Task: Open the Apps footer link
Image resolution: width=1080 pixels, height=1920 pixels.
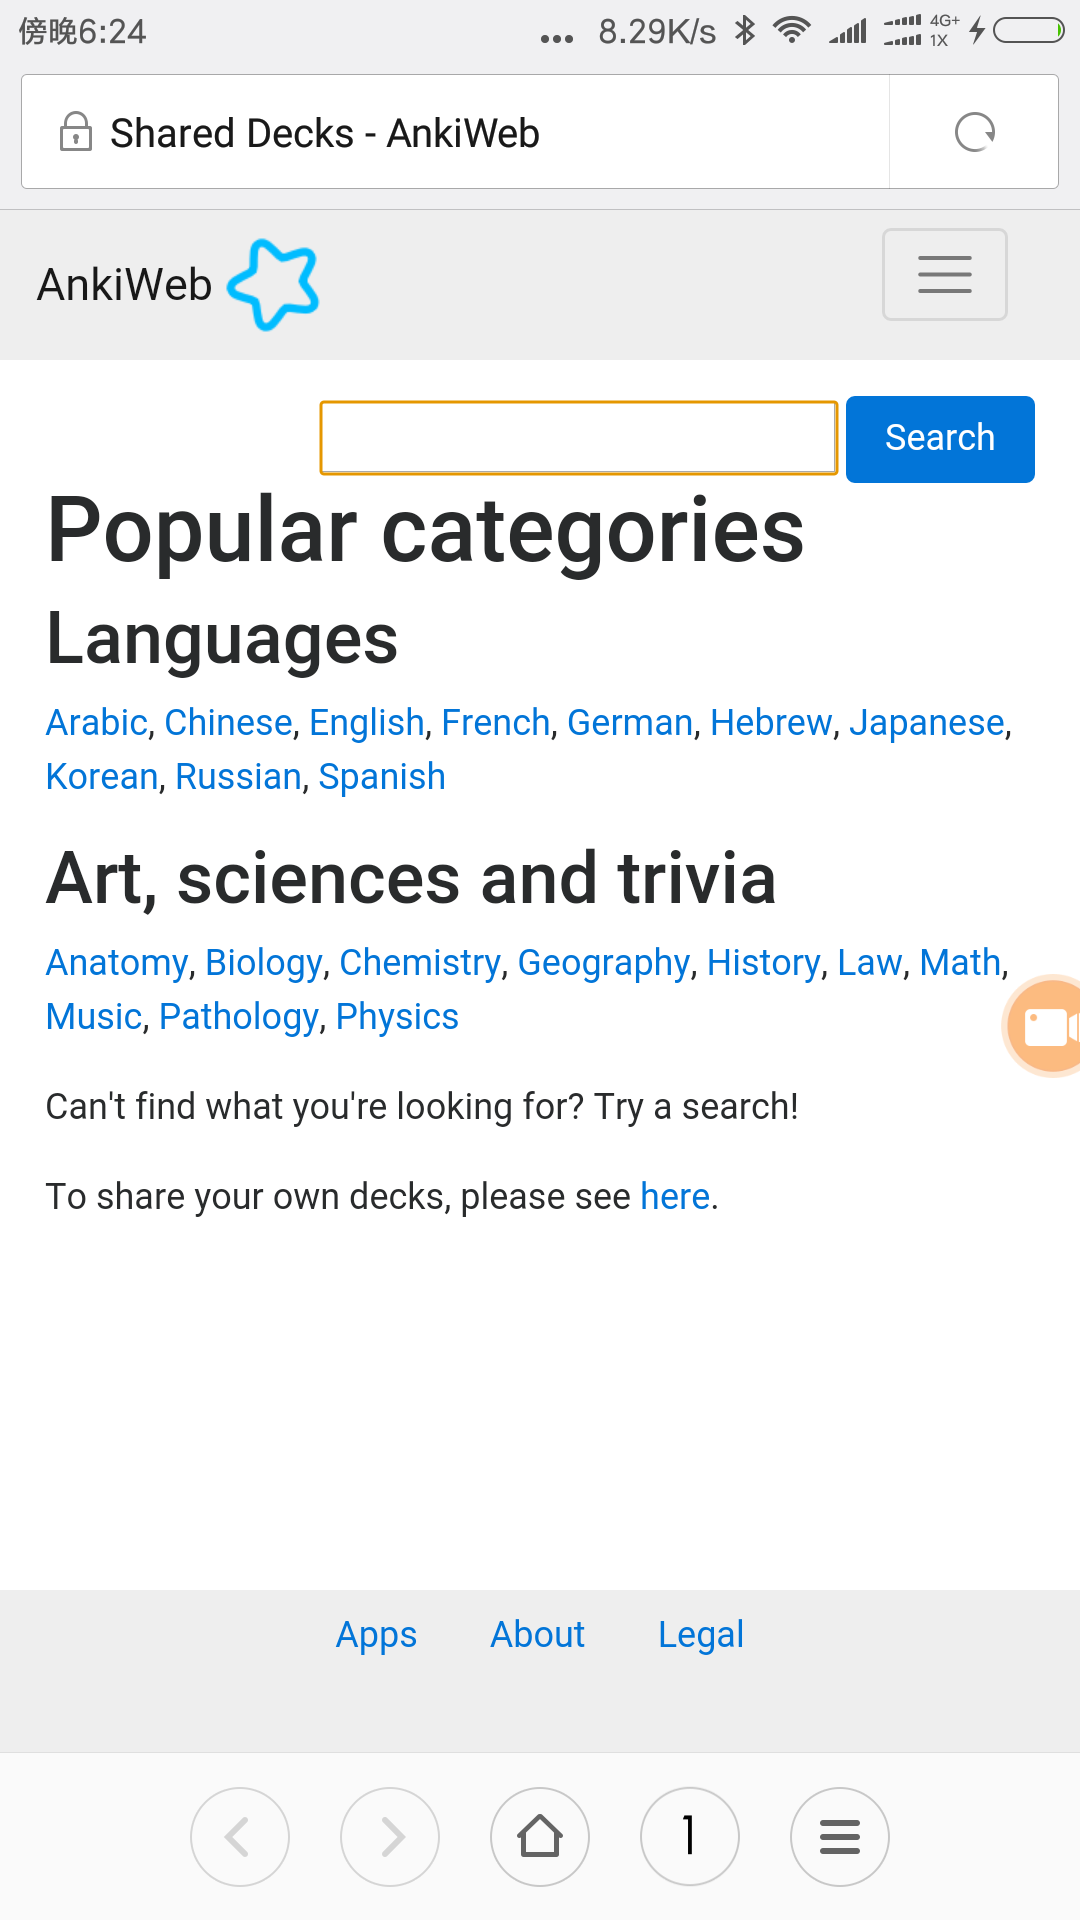Action: 376,1635
